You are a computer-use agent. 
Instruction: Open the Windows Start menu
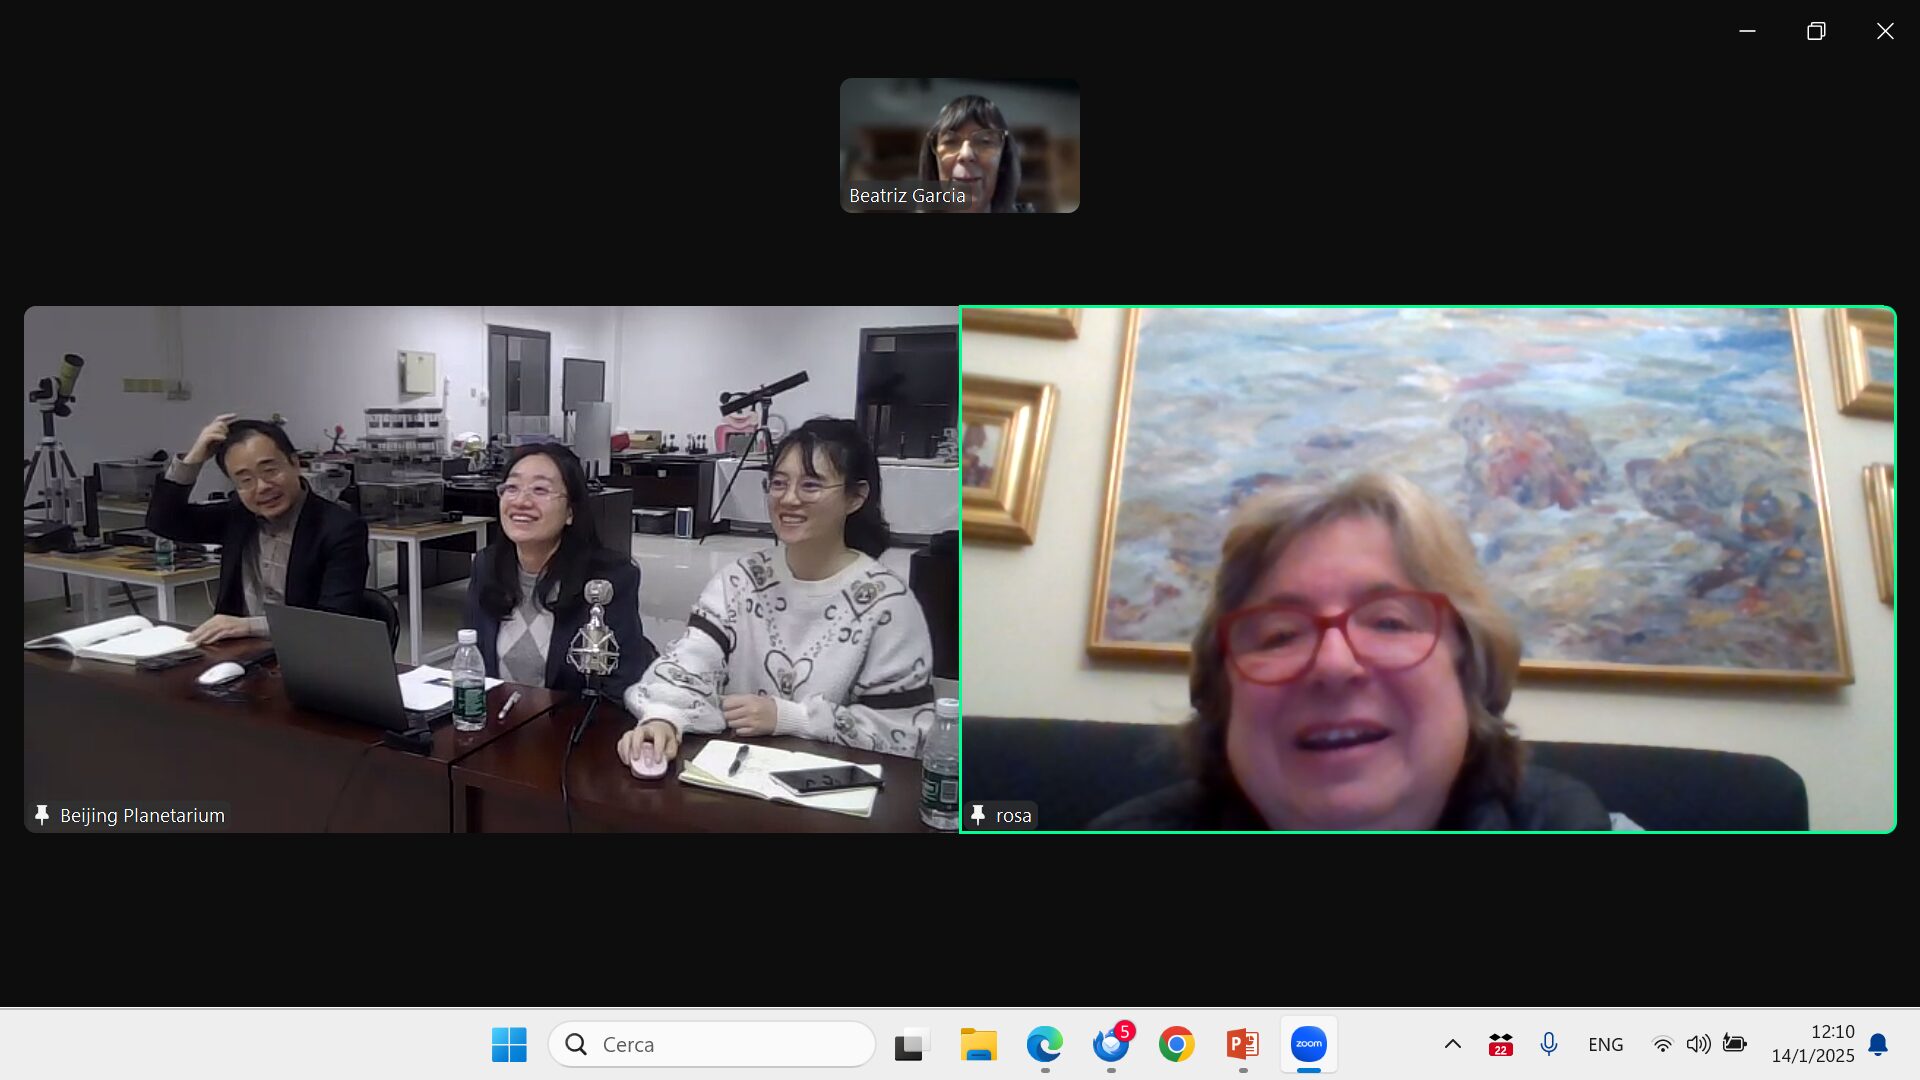509,1045
